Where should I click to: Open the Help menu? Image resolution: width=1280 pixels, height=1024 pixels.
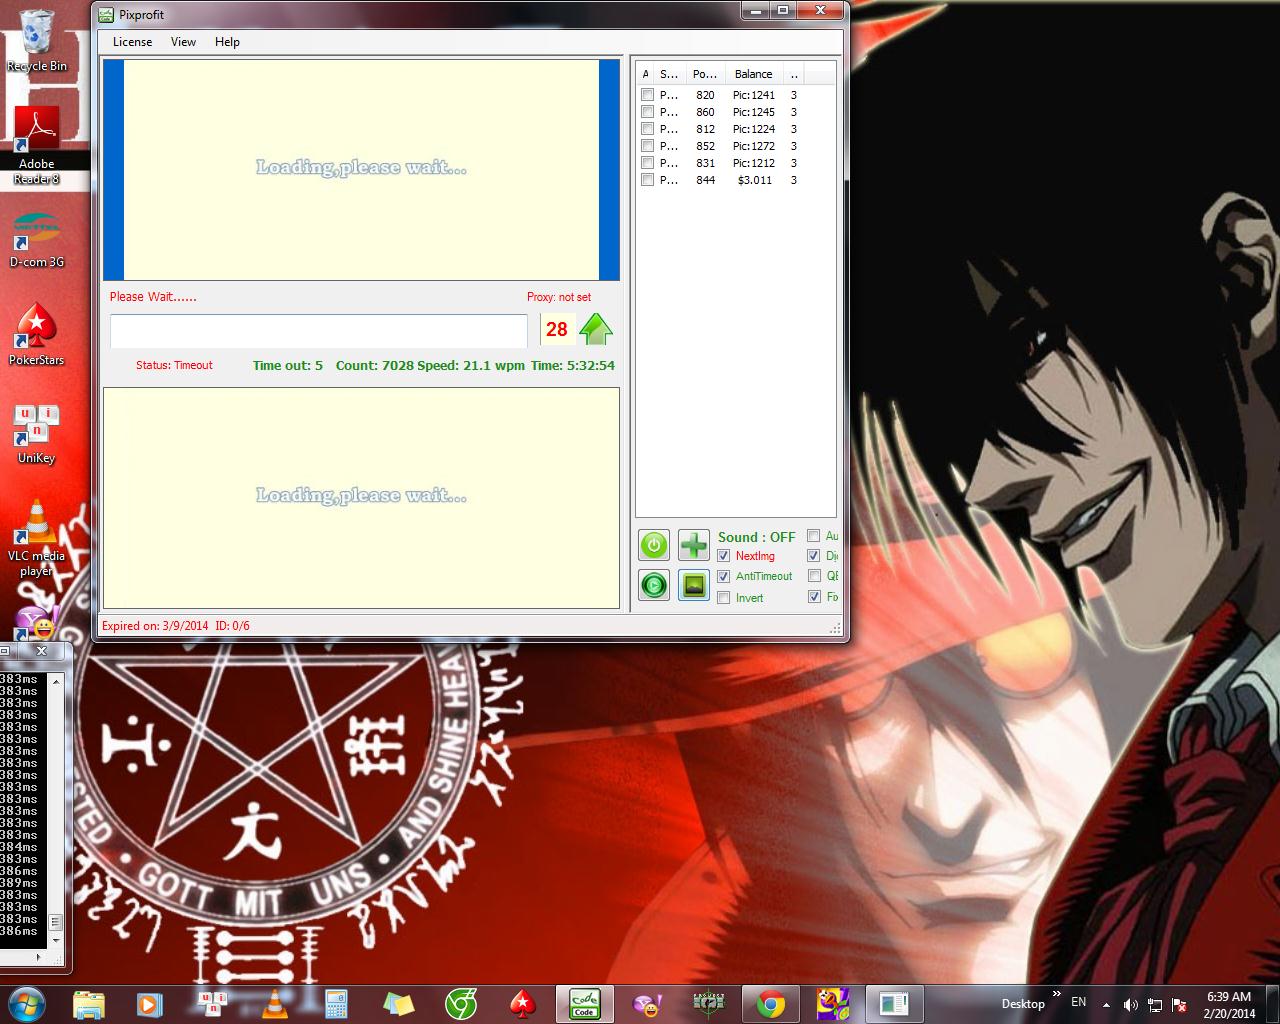pyautogui.click(x=227, y=42)
